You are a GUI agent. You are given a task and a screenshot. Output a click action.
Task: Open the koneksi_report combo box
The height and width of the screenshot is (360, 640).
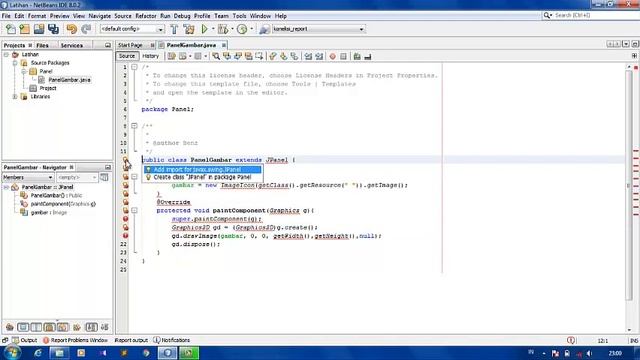click(318, 29)
